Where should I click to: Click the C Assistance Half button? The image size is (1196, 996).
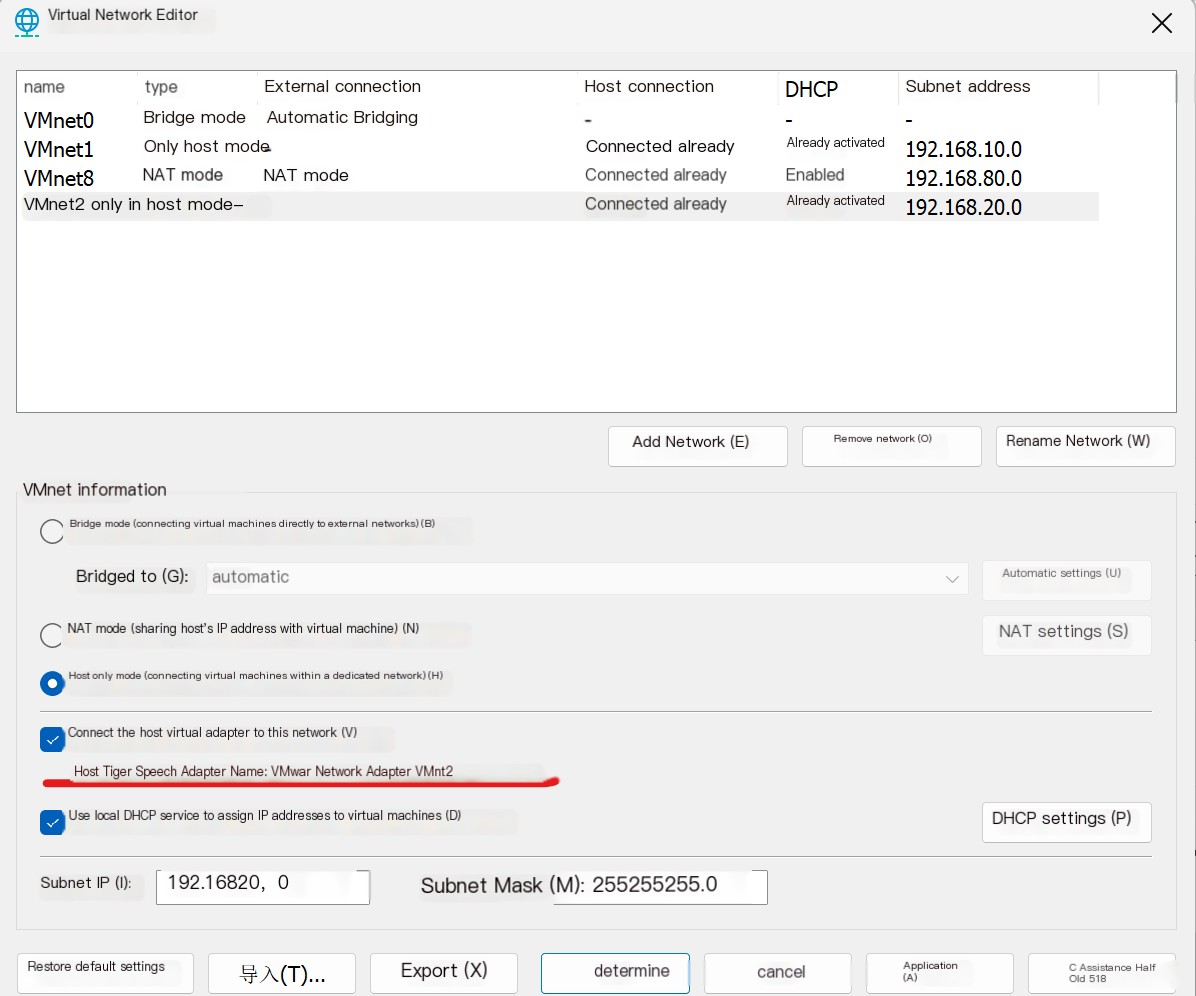coord(1101,973)
